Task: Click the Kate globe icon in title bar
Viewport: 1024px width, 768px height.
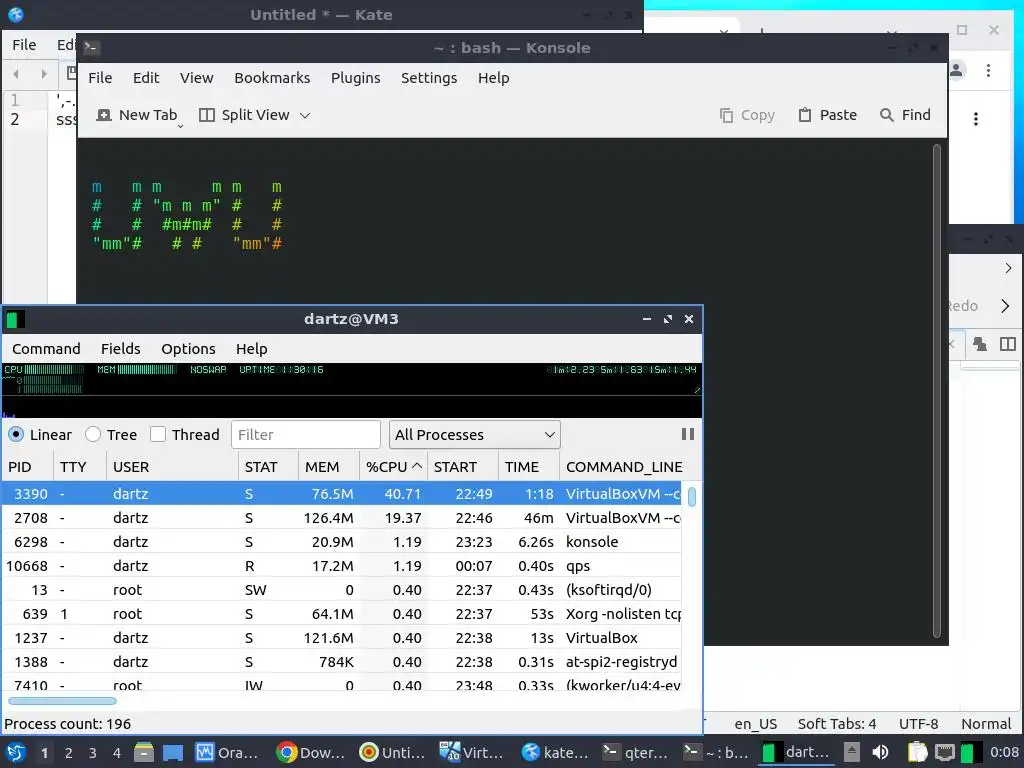Action: (x=16, y=14)
